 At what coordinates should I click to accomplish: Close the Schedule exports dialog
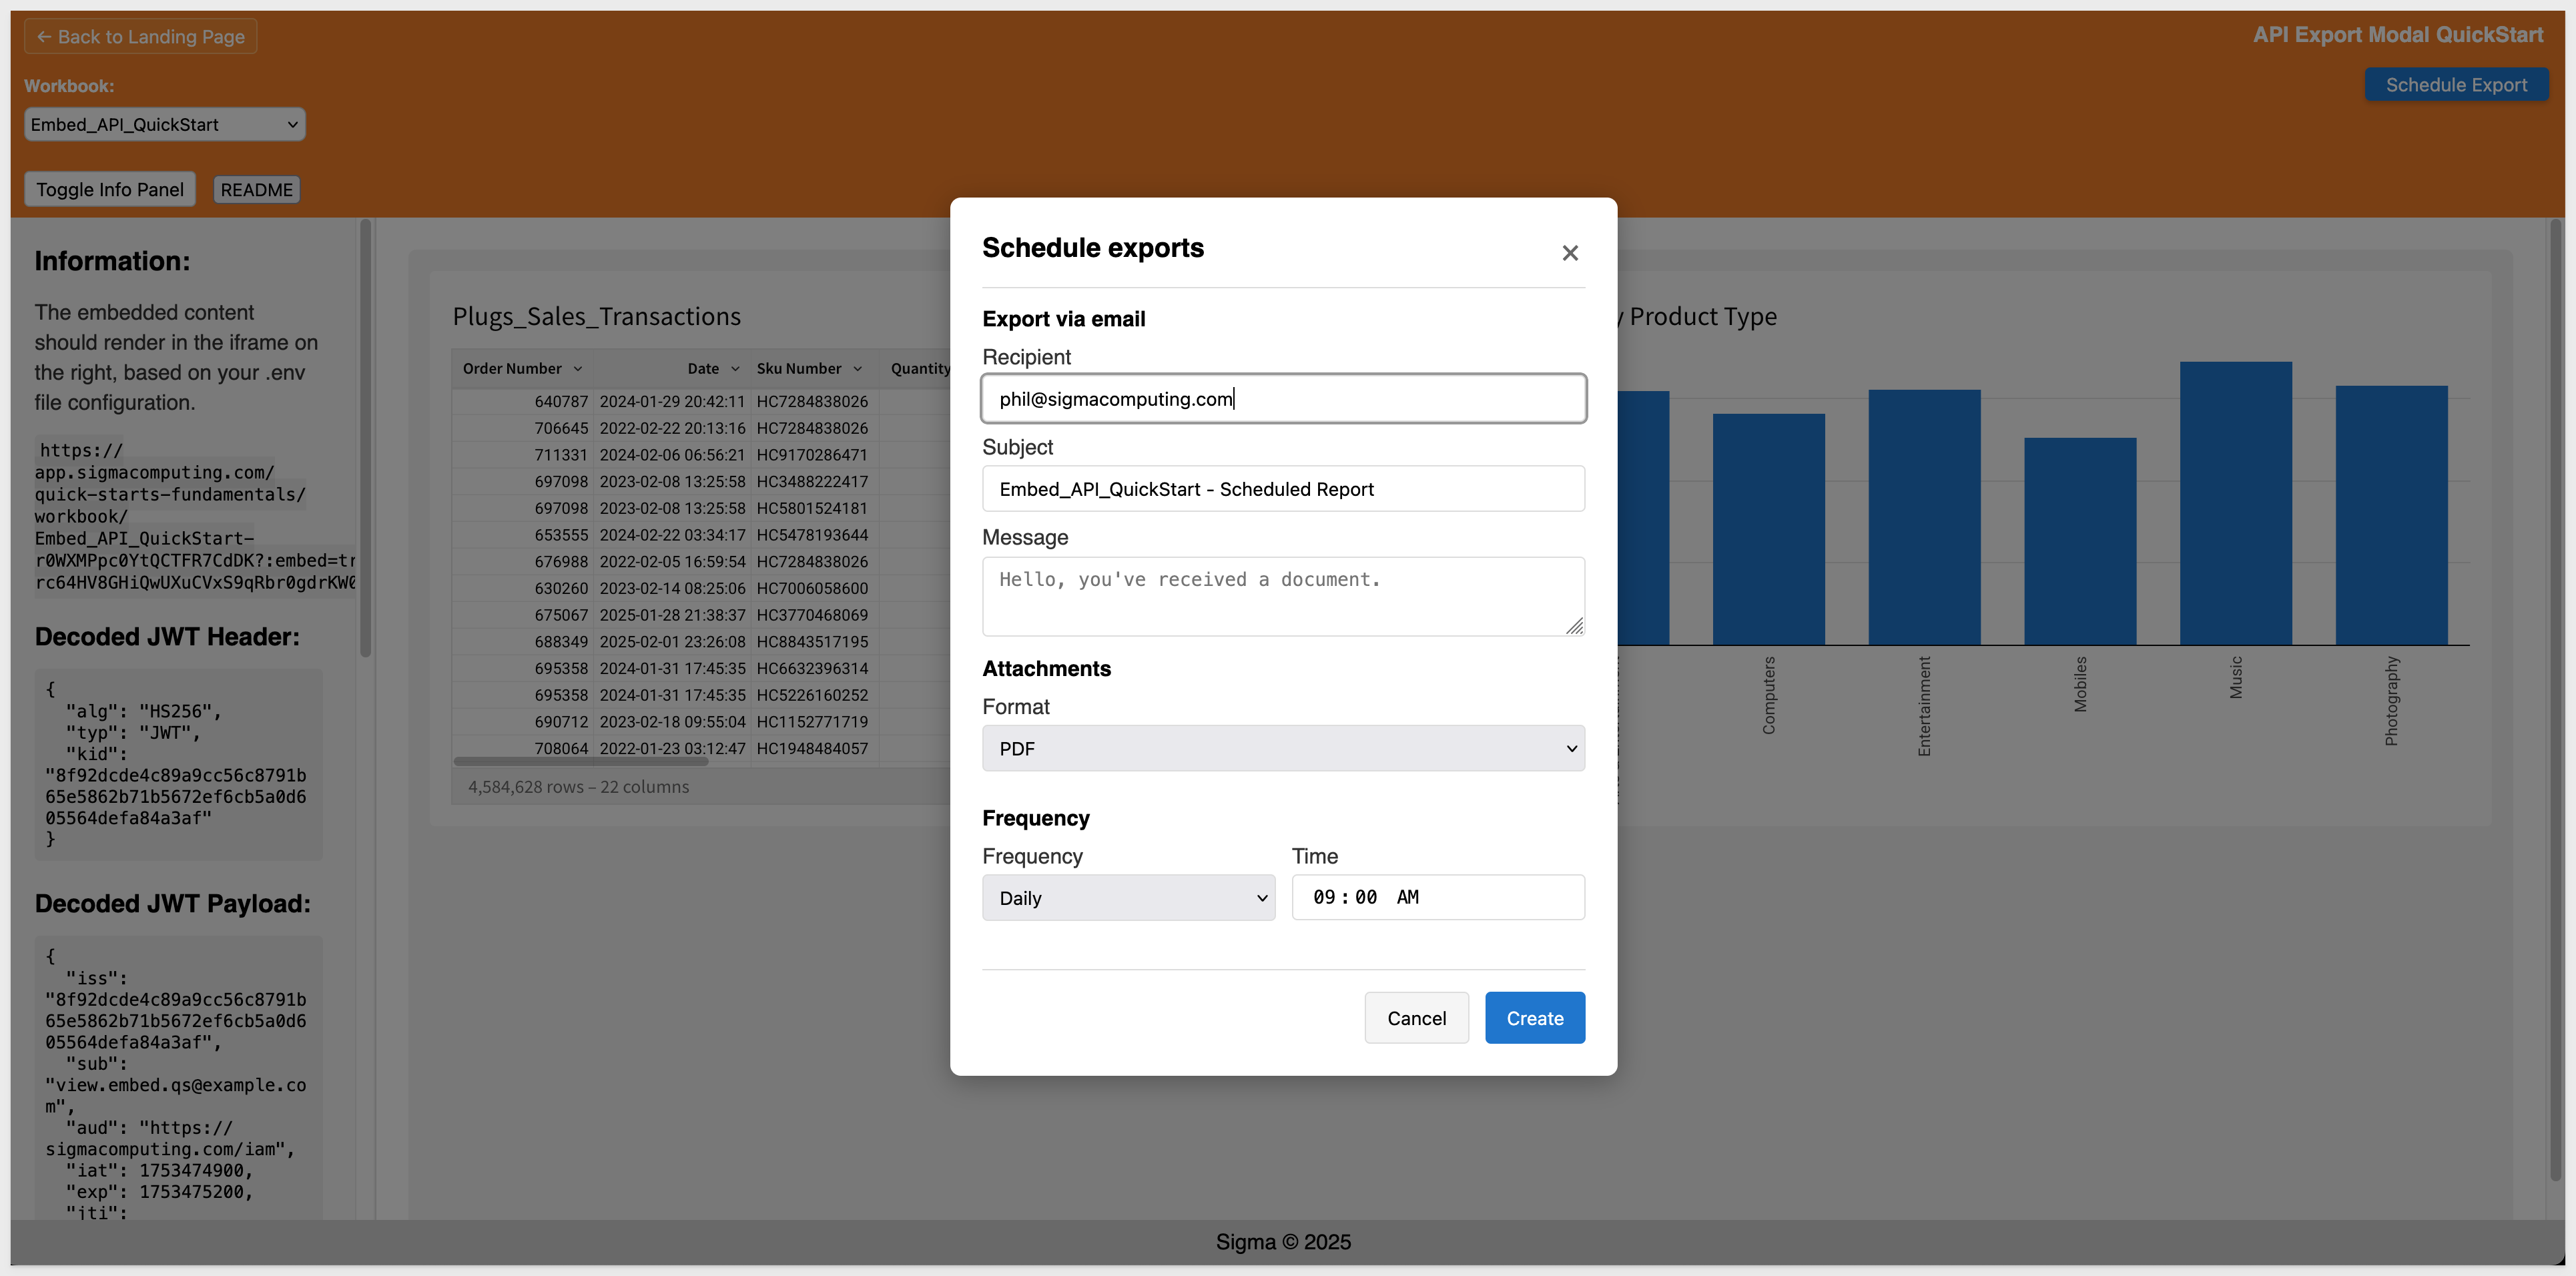tap(1569, 253)
